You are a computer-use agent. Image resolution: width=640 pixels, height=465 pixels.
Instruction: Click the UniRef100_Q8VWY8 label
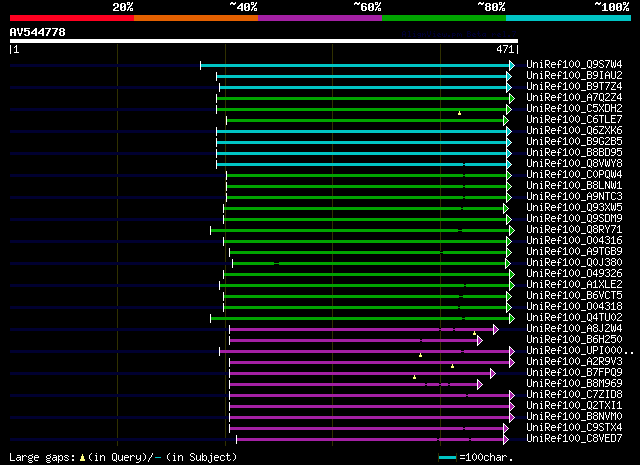pyautogui.click(x=574, y=164)
